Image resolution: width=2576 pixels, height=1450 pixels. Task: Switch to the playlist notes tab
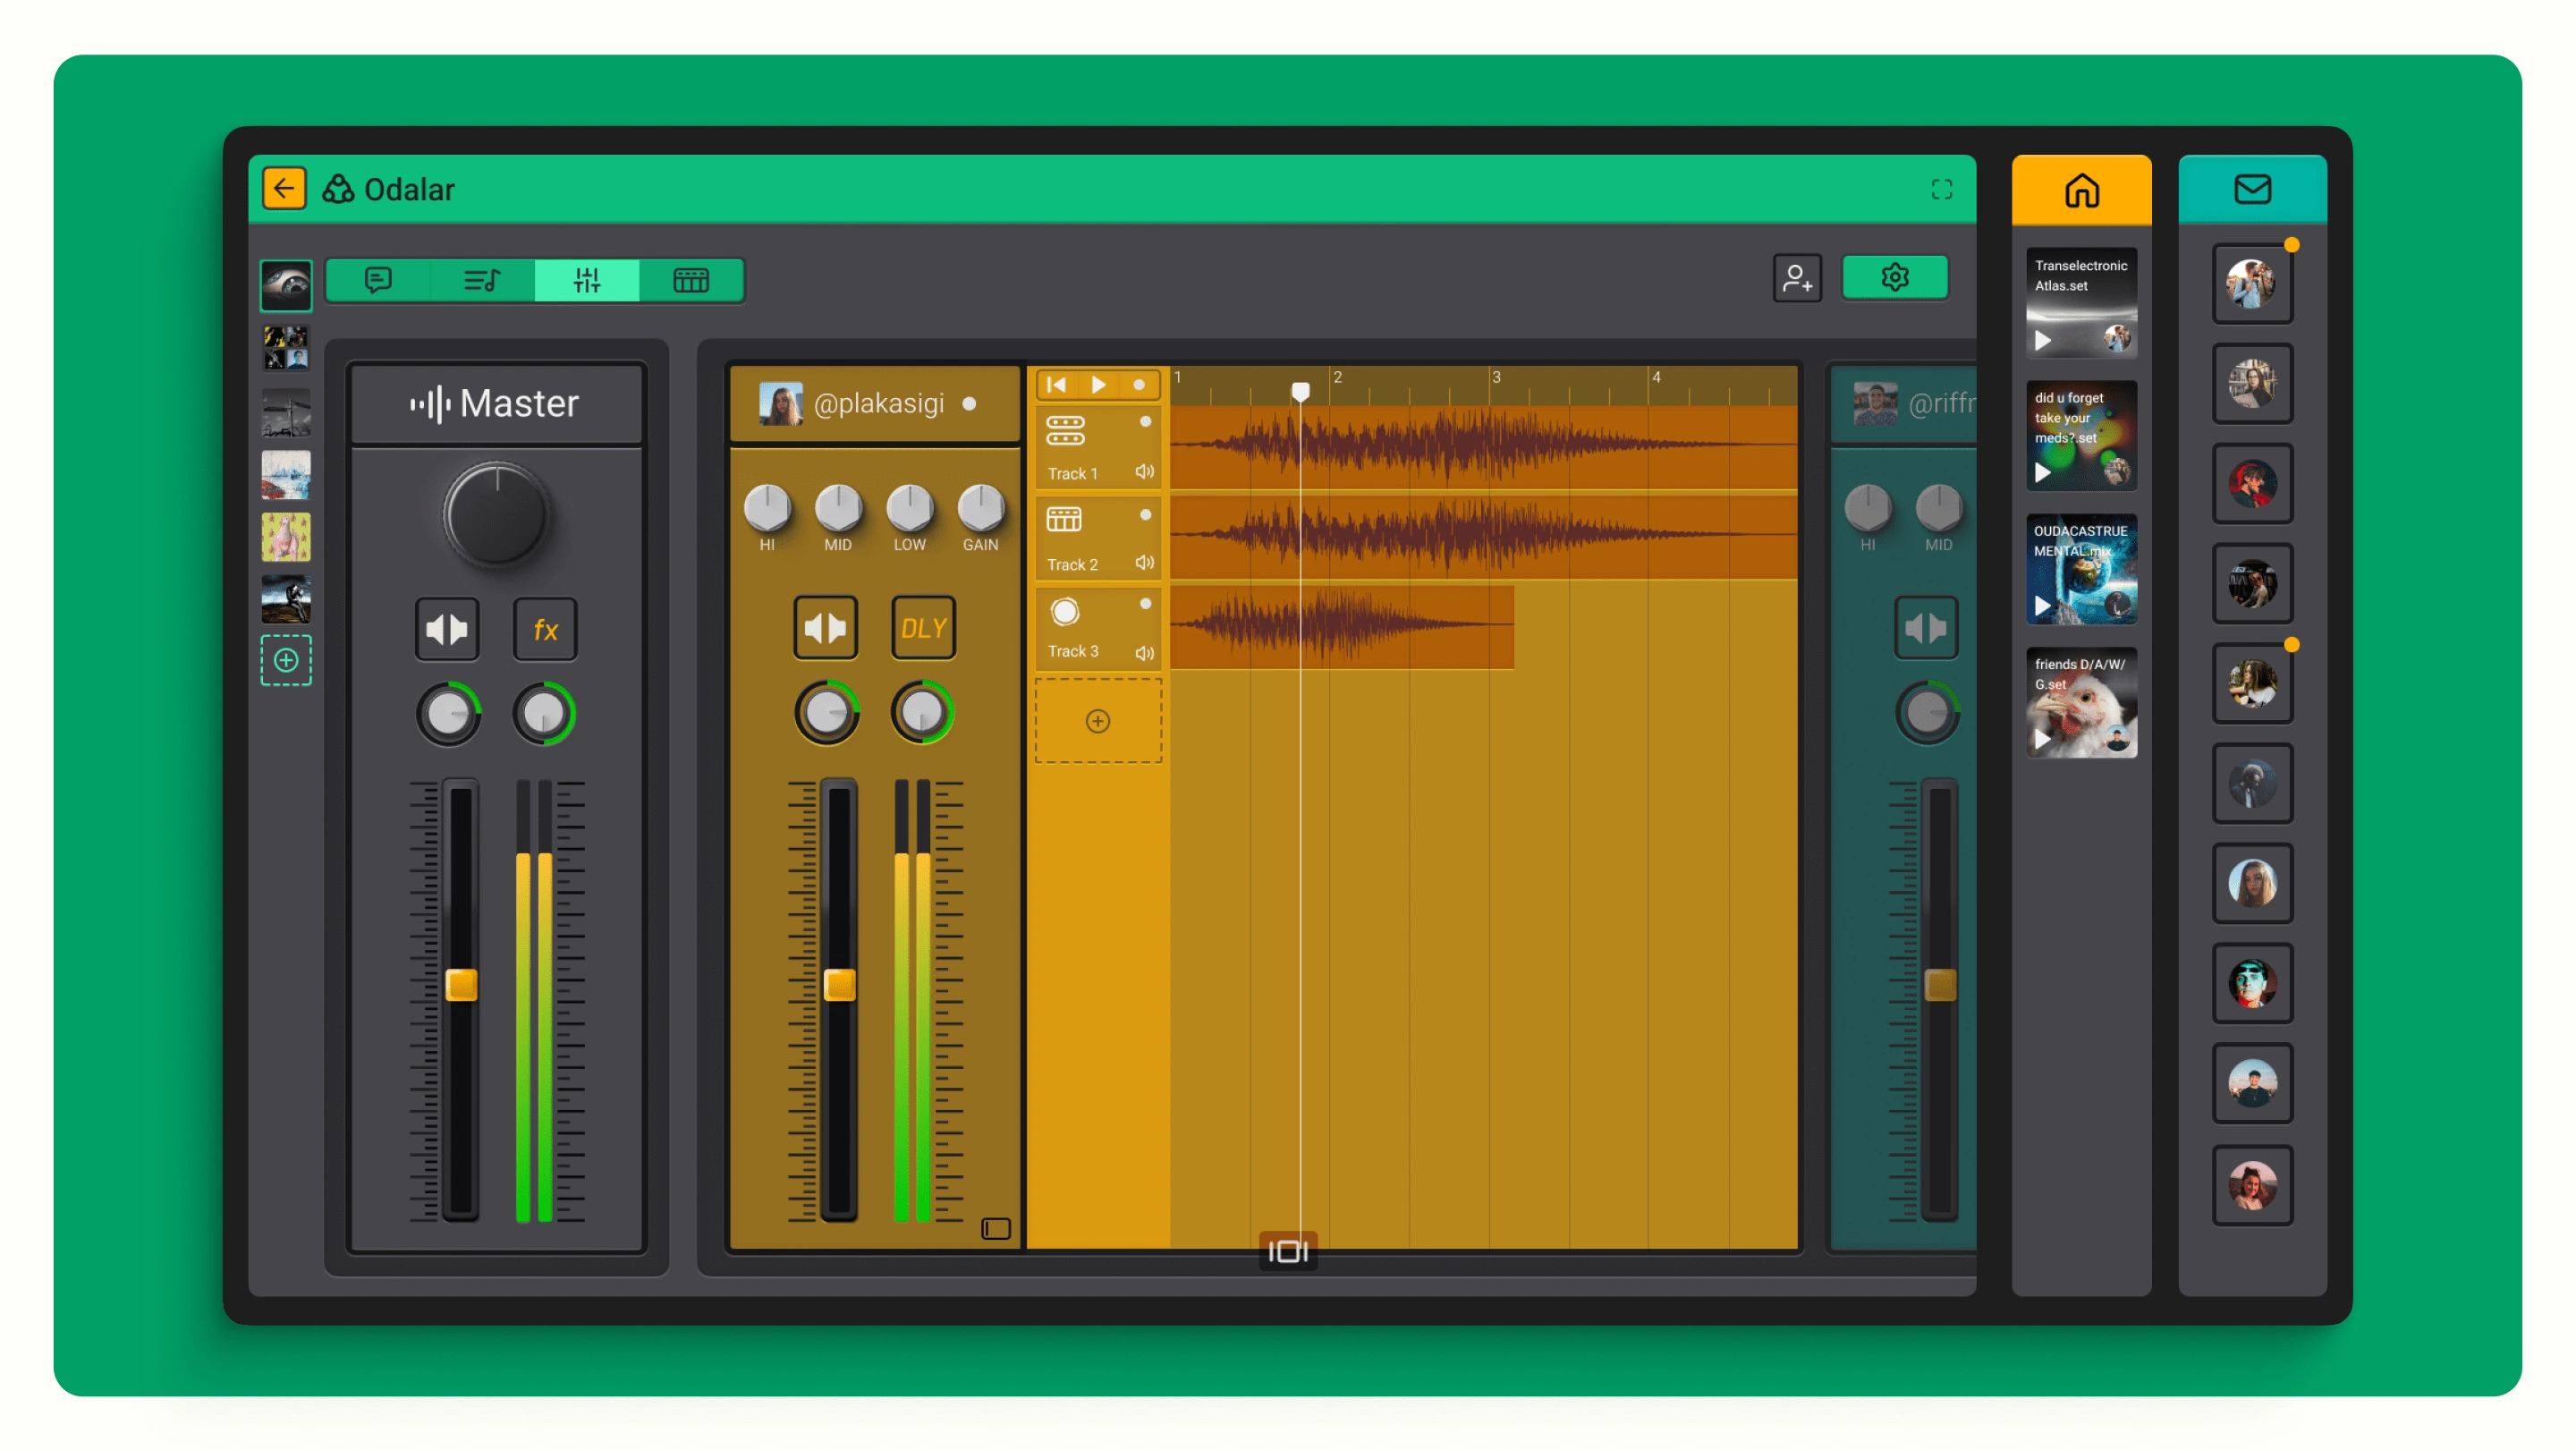pyautogui.click(x=482, y=279)
